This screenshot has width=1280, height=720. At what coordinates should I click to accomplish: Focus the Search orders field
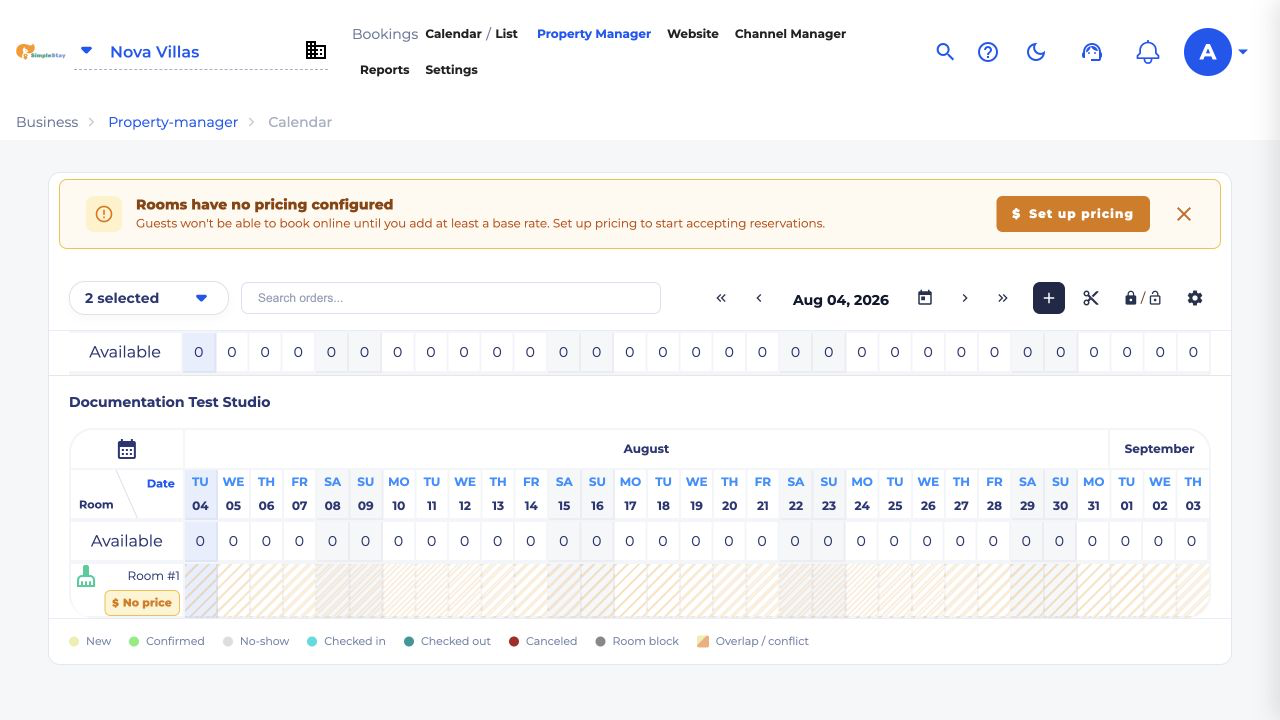click(x=451, y=298)
